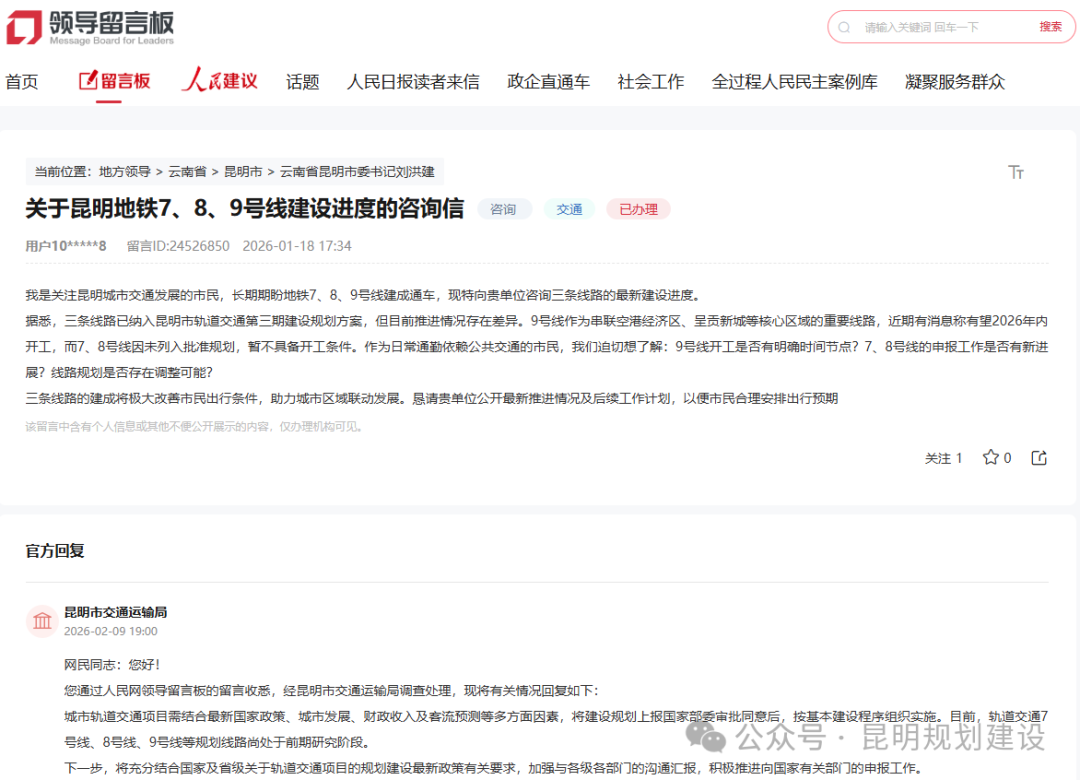This screenshot has width=1080, height=780.
Task: Open the 首页 menu item
Action: point(22,81)
